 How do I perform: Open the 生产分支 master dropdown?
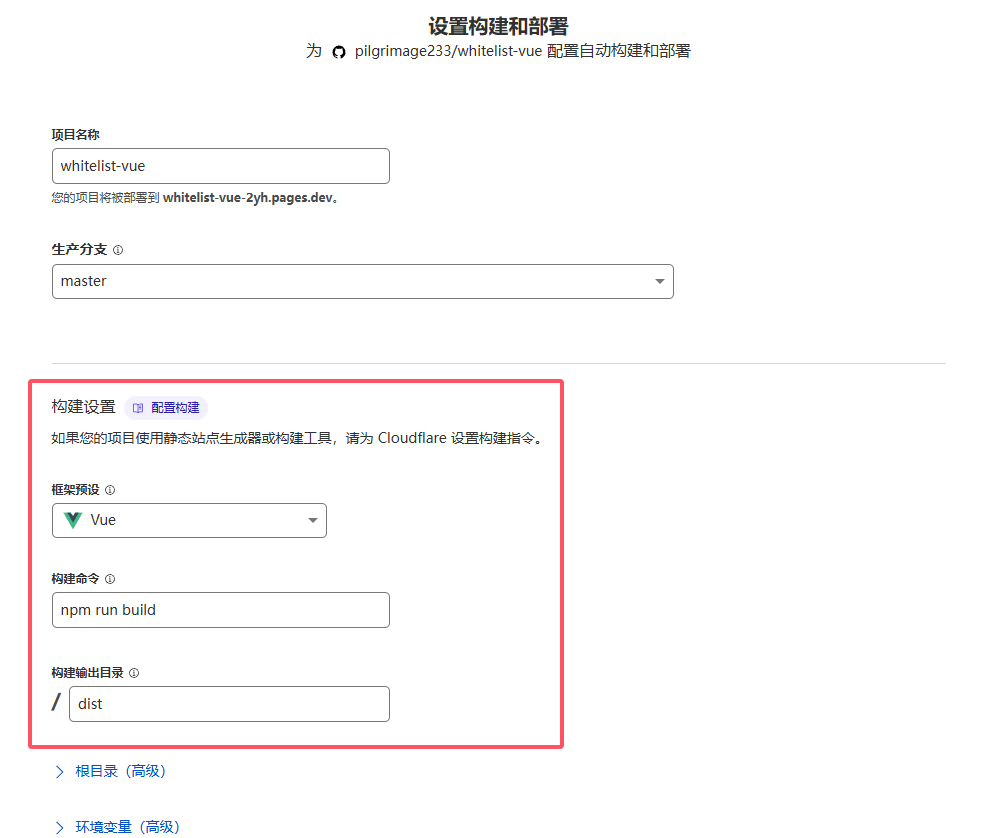[x=363, y=282]
